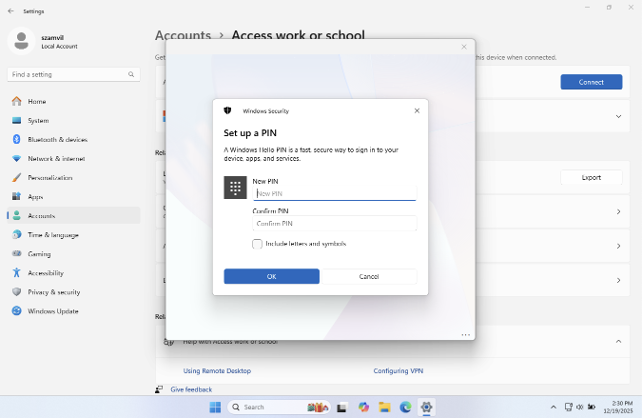The height and width of the screenshot is (418, 642).
Task: Open Privacy & security settings
Action: point(53,292)
